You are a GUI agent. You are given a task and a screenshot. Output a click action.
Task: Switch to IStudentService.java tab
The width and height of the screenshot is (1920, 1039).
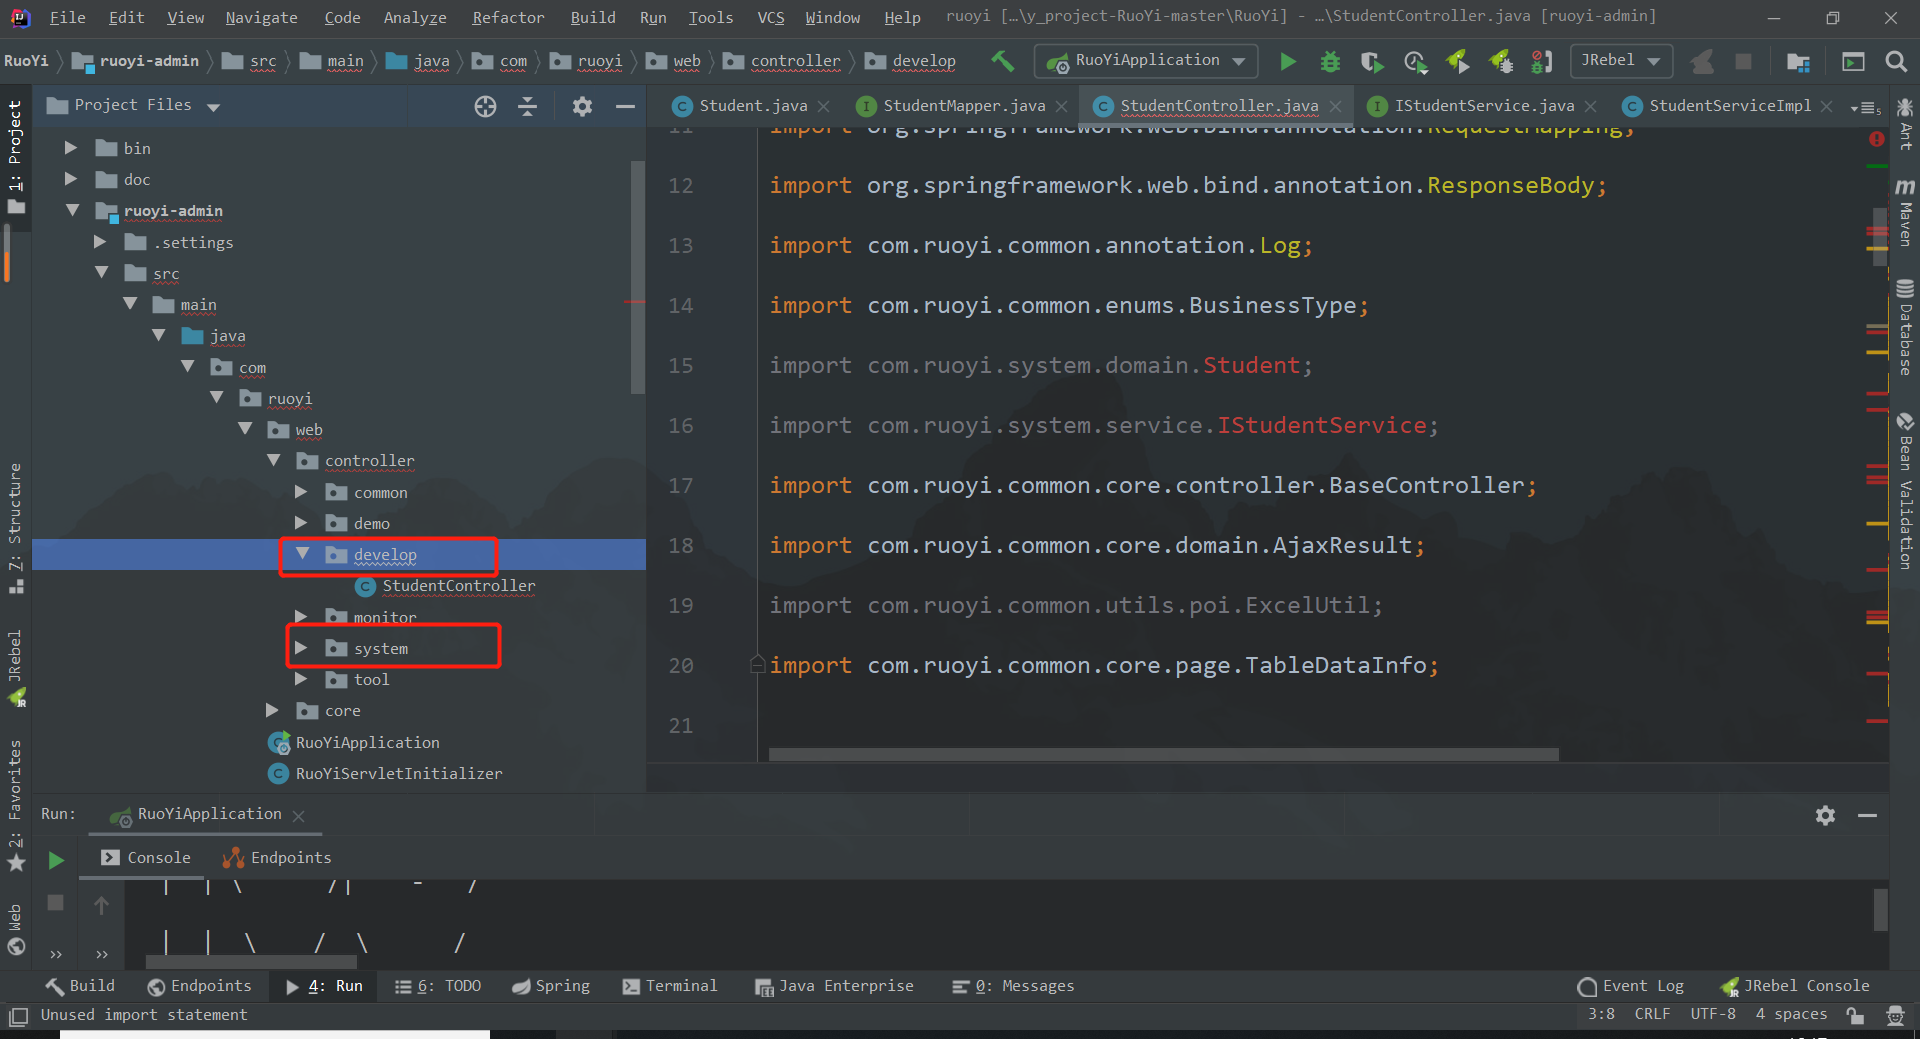[x=1484, y=106]
